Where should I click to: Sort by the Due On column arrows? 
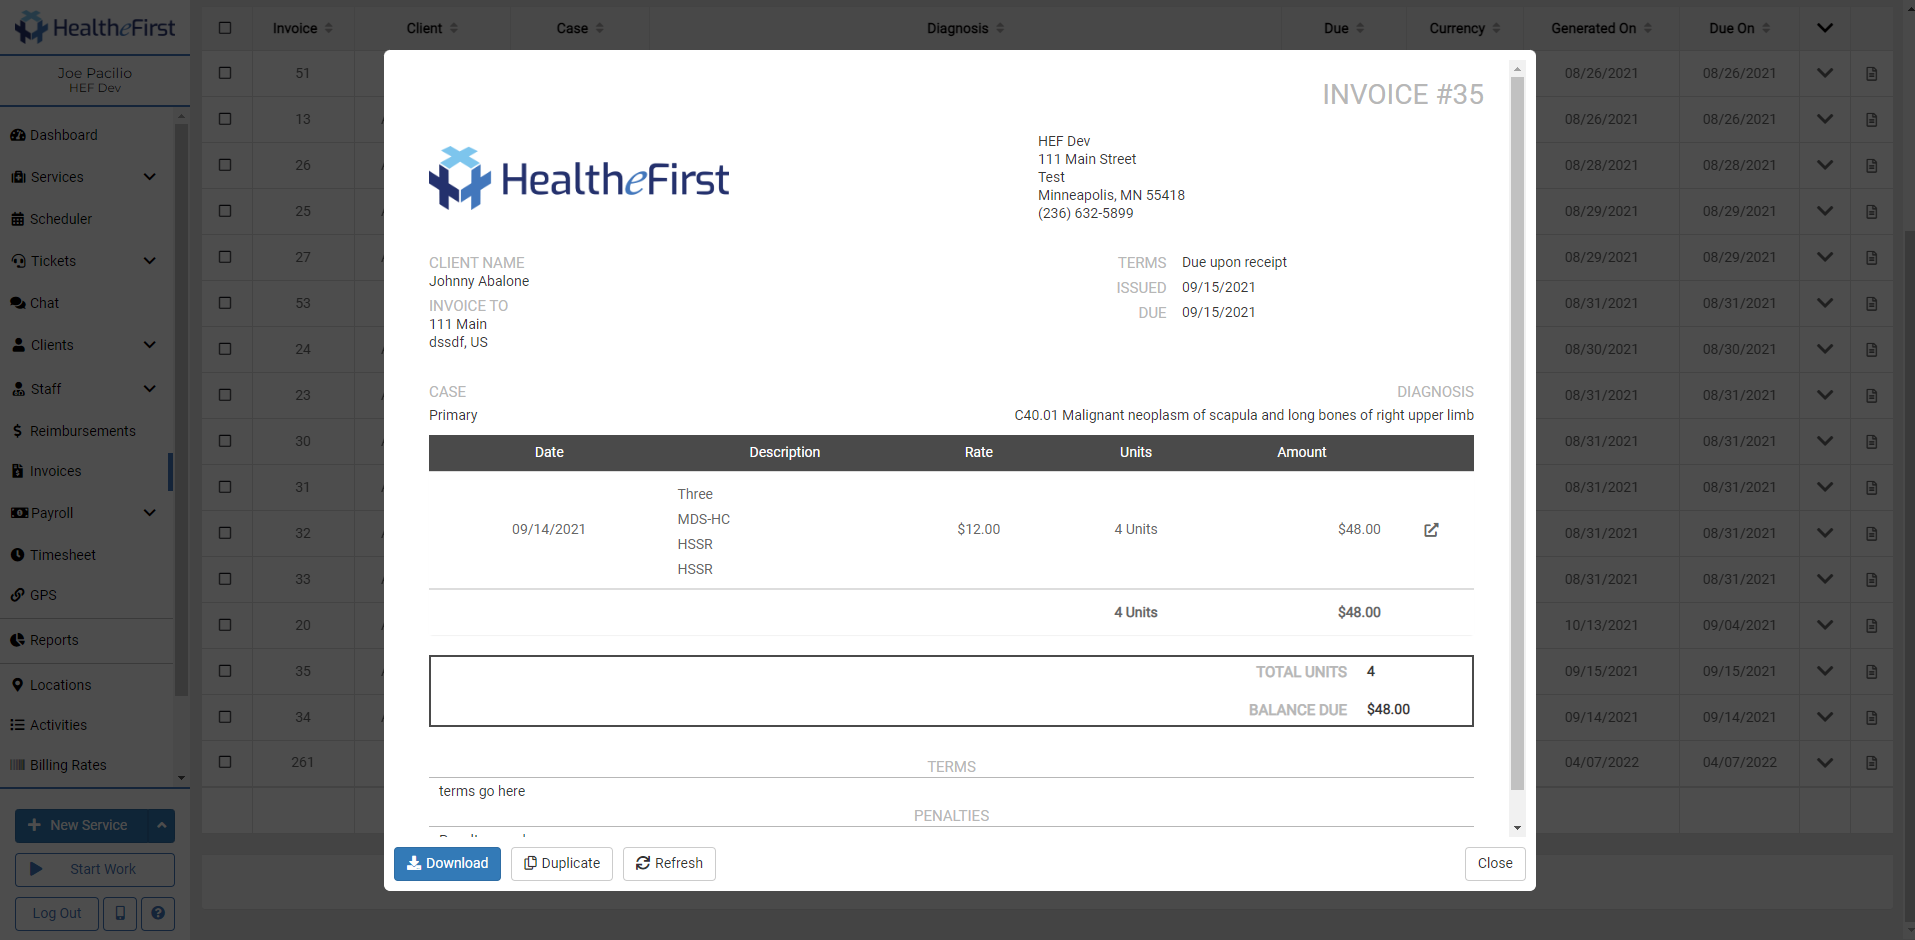[x=1766, y=28]
